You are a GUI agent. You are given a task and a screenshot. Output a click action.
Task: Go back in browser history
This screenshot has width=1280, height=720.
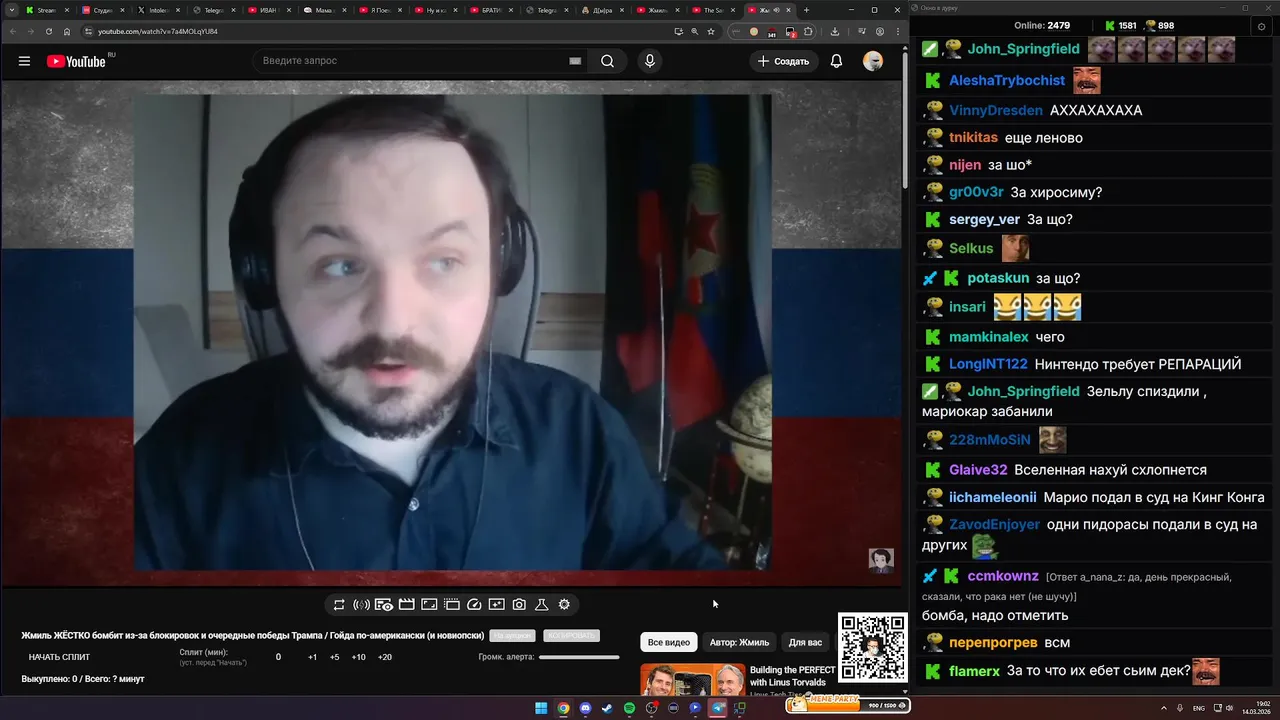click(x=13, y=31)
